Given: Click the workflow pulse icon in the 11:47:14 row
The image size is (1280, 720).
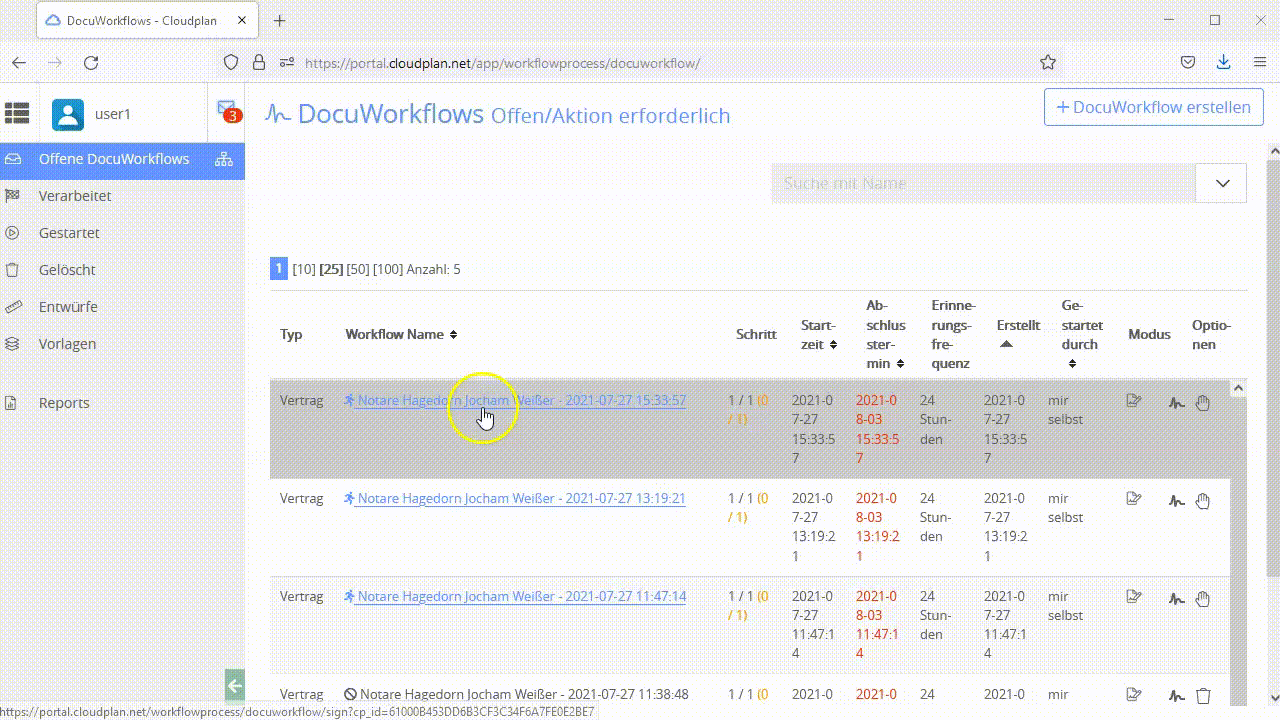Looking at the screenshot, I should [1177, 599].
